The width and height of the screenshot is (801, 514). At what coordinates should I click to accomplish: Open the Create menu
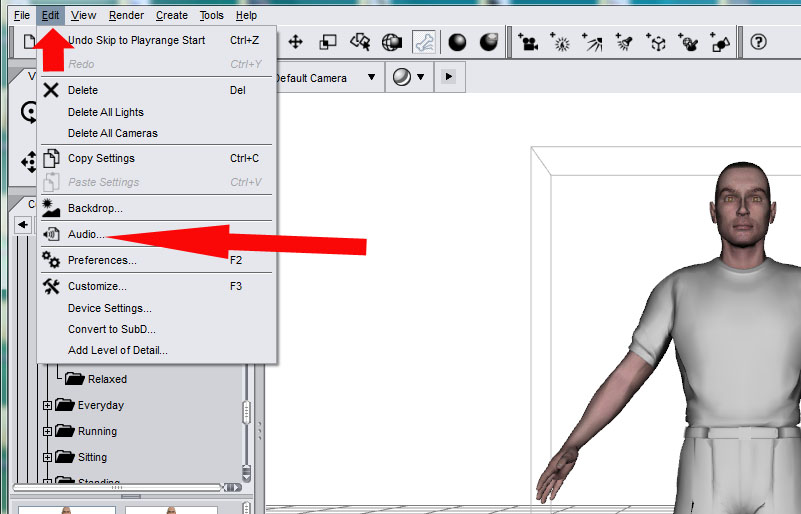(x=172, y=15)
